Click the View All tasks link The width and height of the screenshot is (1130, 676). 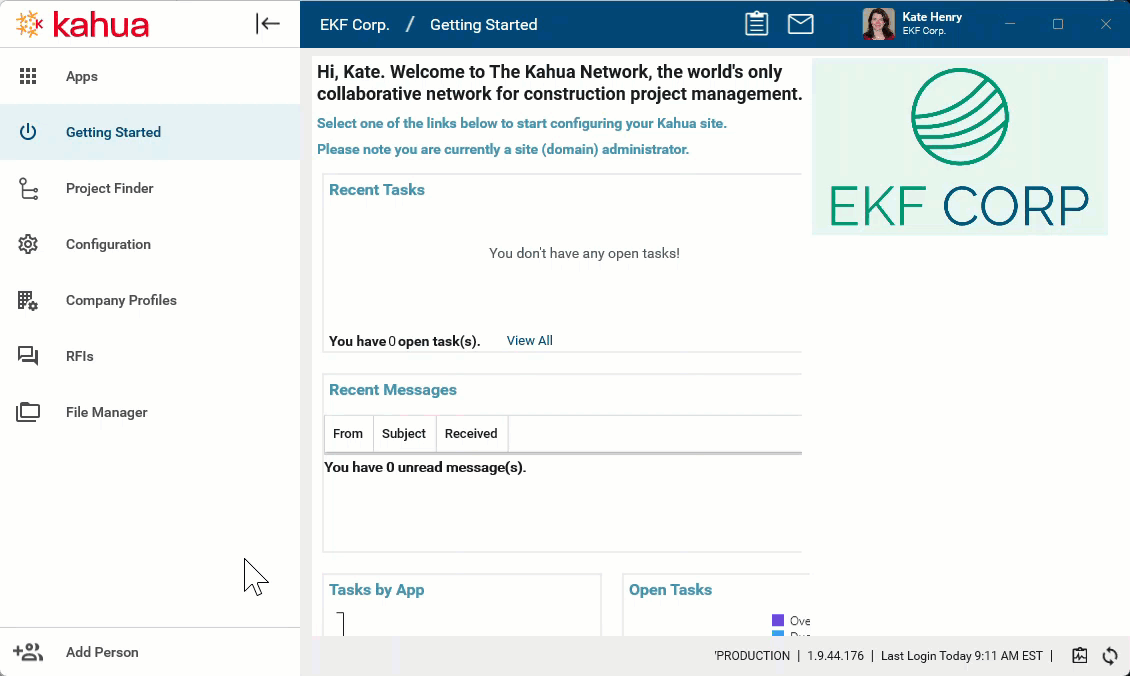pyautogui.click(x=529, y=341)
